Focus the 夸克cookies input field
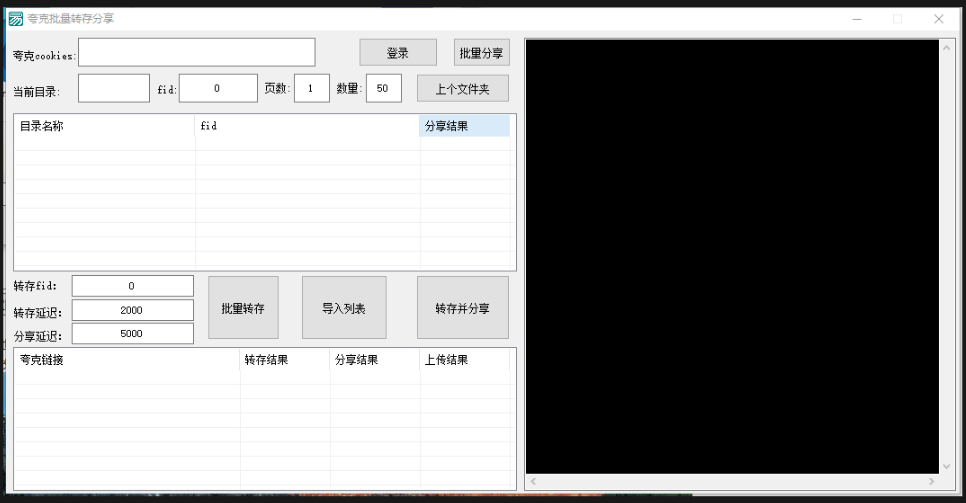Screen dimensions: 966x503 197,52
